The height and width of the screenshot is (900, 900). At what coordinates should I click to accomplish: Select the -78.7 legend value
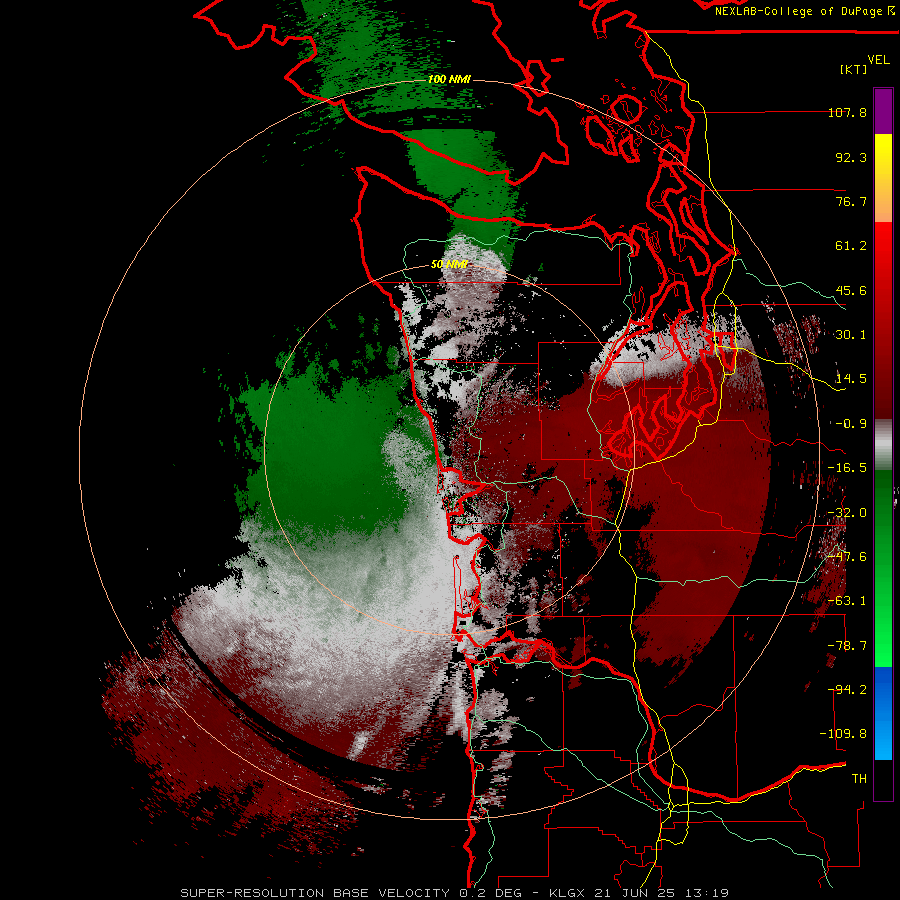coord(847,646)
